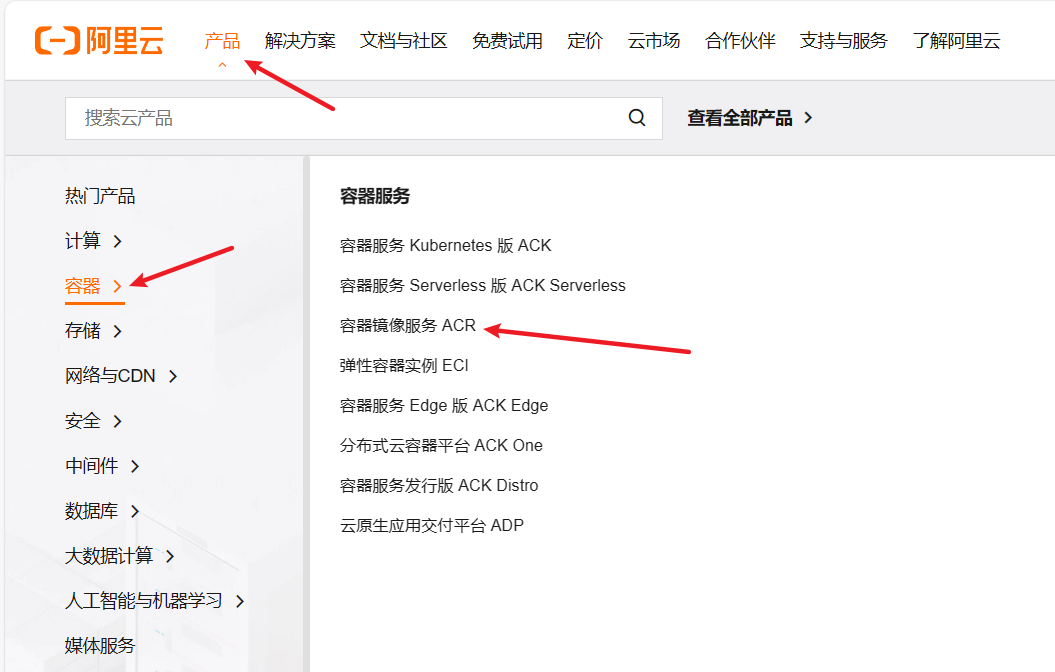Open the 文档与社区 menu
The image size is (1055, 672).
(x=404, y=40)
